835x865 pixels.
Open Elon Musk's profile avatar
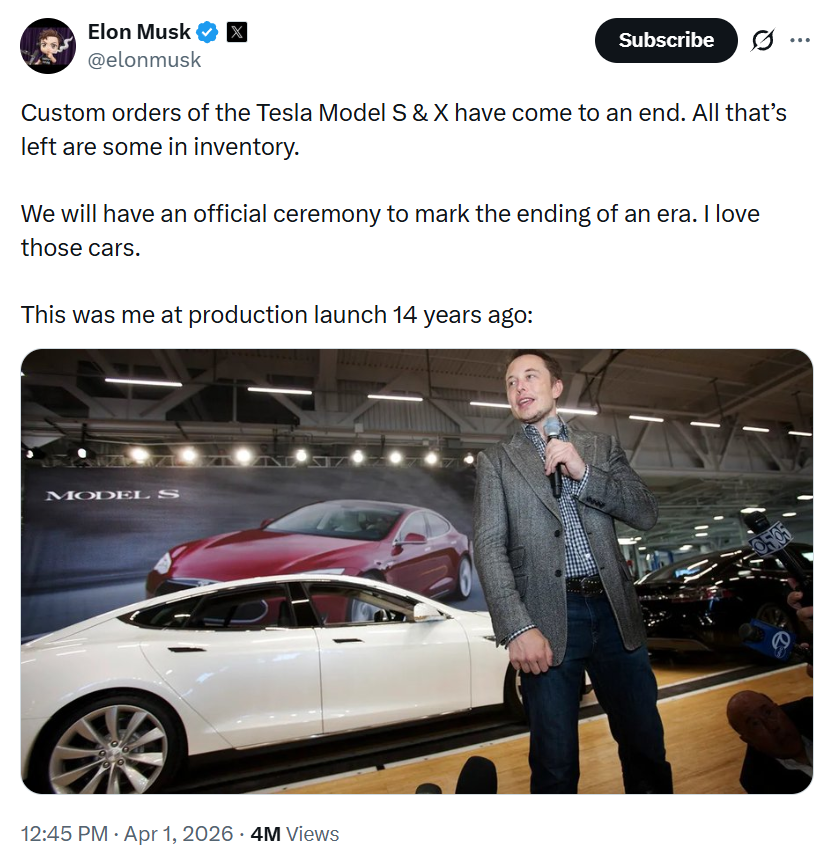(47, 46)
